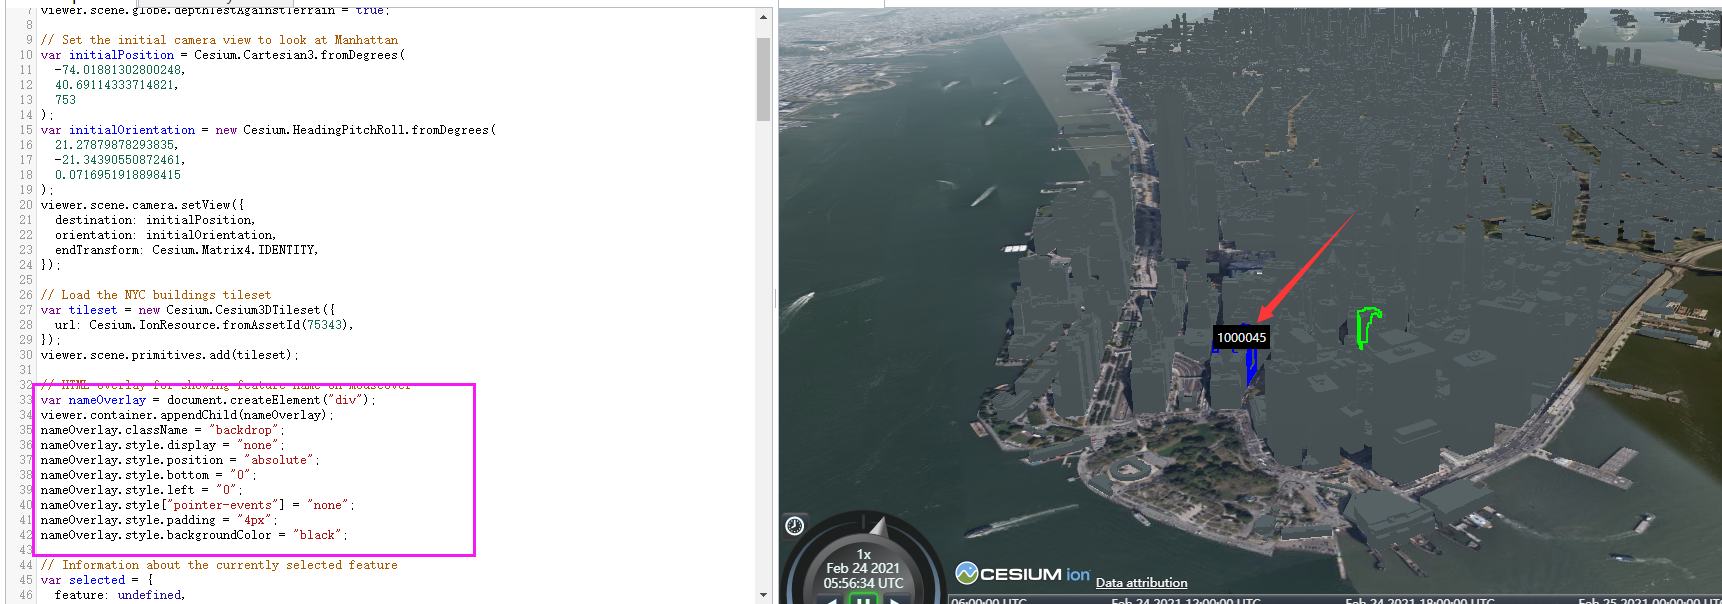
Task: Click the 'var nameOverlay = document.createElement' line
Action: click(x=209, y=400)
